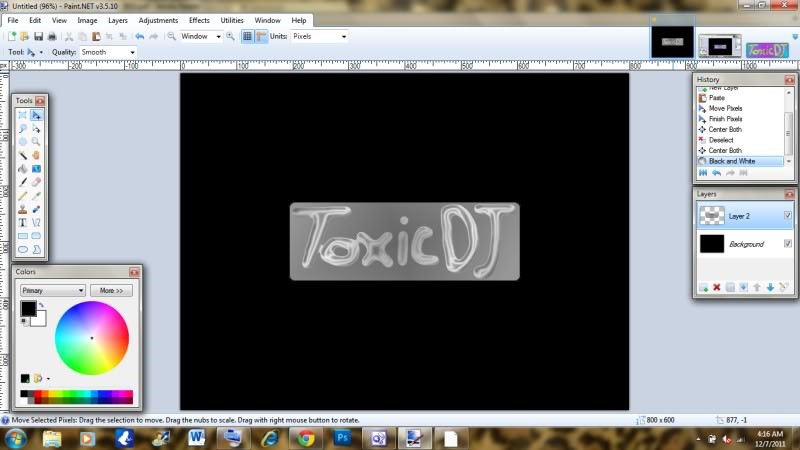Select the Eraser tool

pos(36,182)
